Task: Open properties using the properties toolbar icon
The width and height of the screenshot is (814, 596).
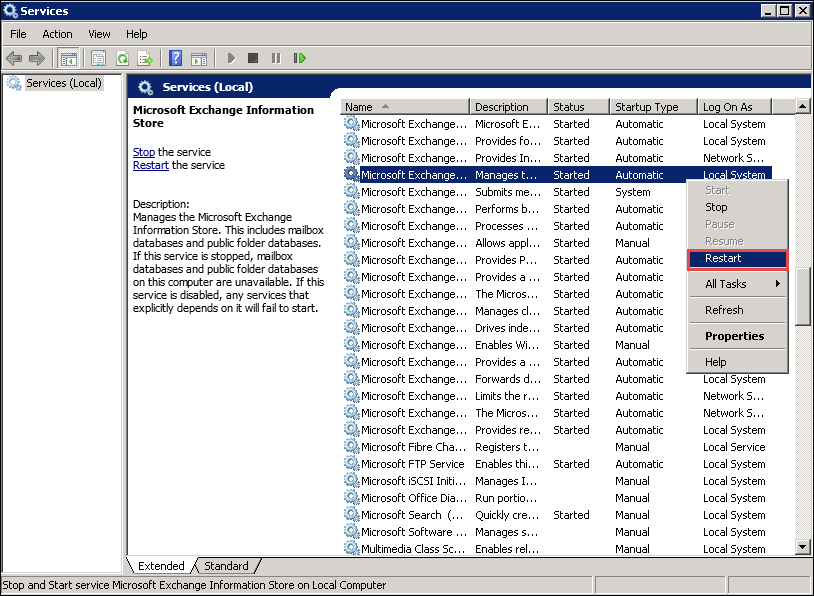Action: [x=97, y=58]
